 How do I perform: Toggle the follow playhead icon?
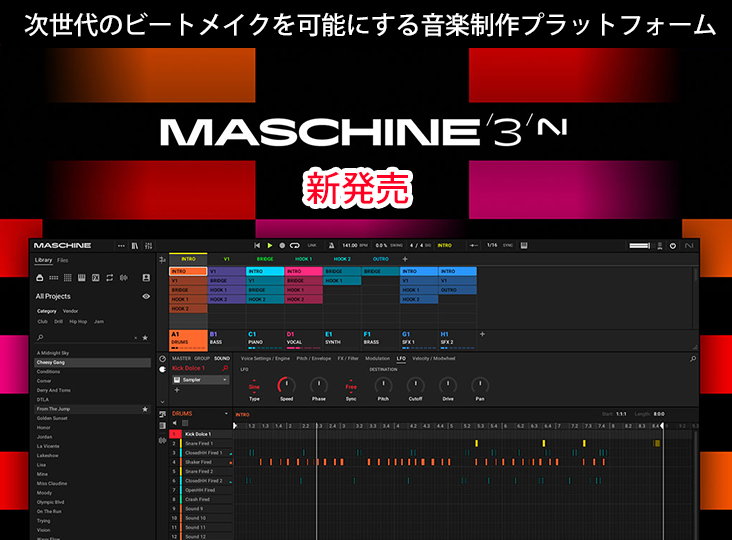(473, 245)
